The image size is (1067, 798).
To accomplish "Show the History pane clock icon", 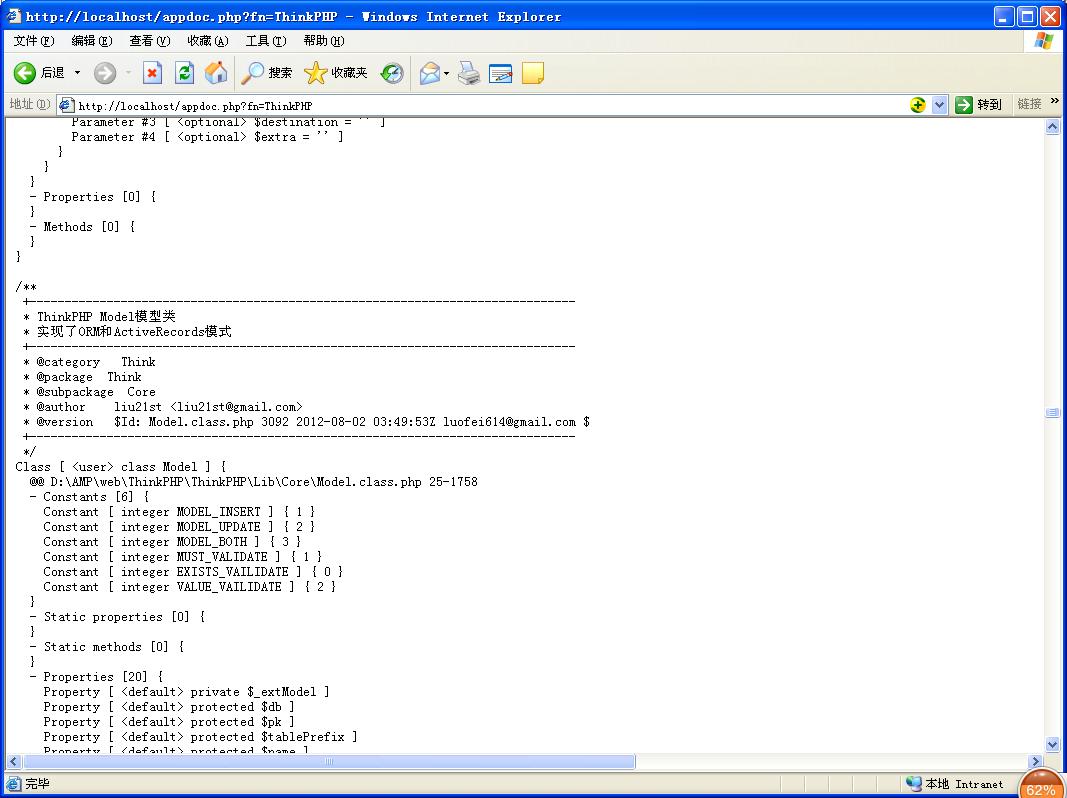I will point(392,73).
